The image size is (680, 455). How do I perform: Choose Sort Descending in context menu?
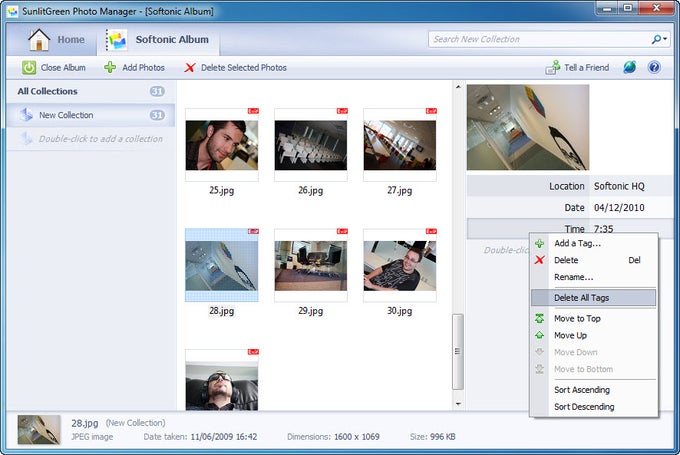coord(593,407)
